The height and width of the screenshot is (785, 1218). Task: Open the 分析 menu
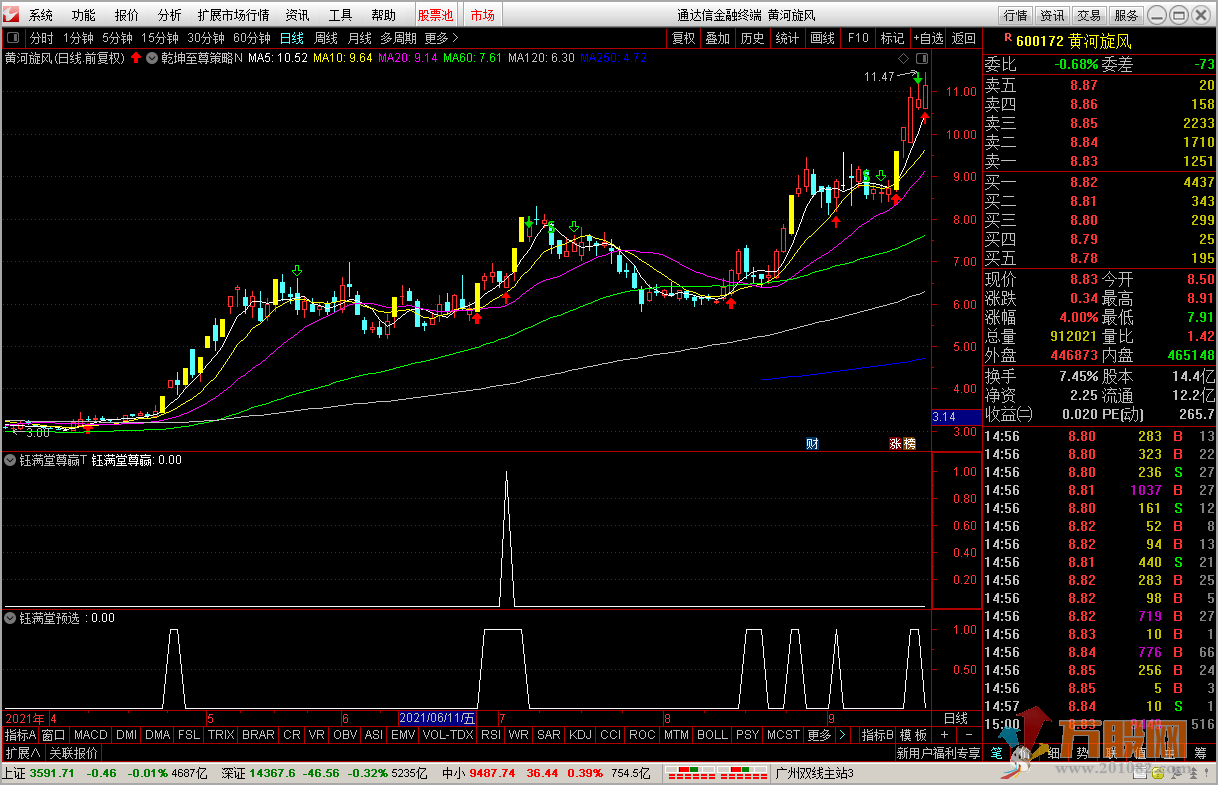click(x=169, y=15)
